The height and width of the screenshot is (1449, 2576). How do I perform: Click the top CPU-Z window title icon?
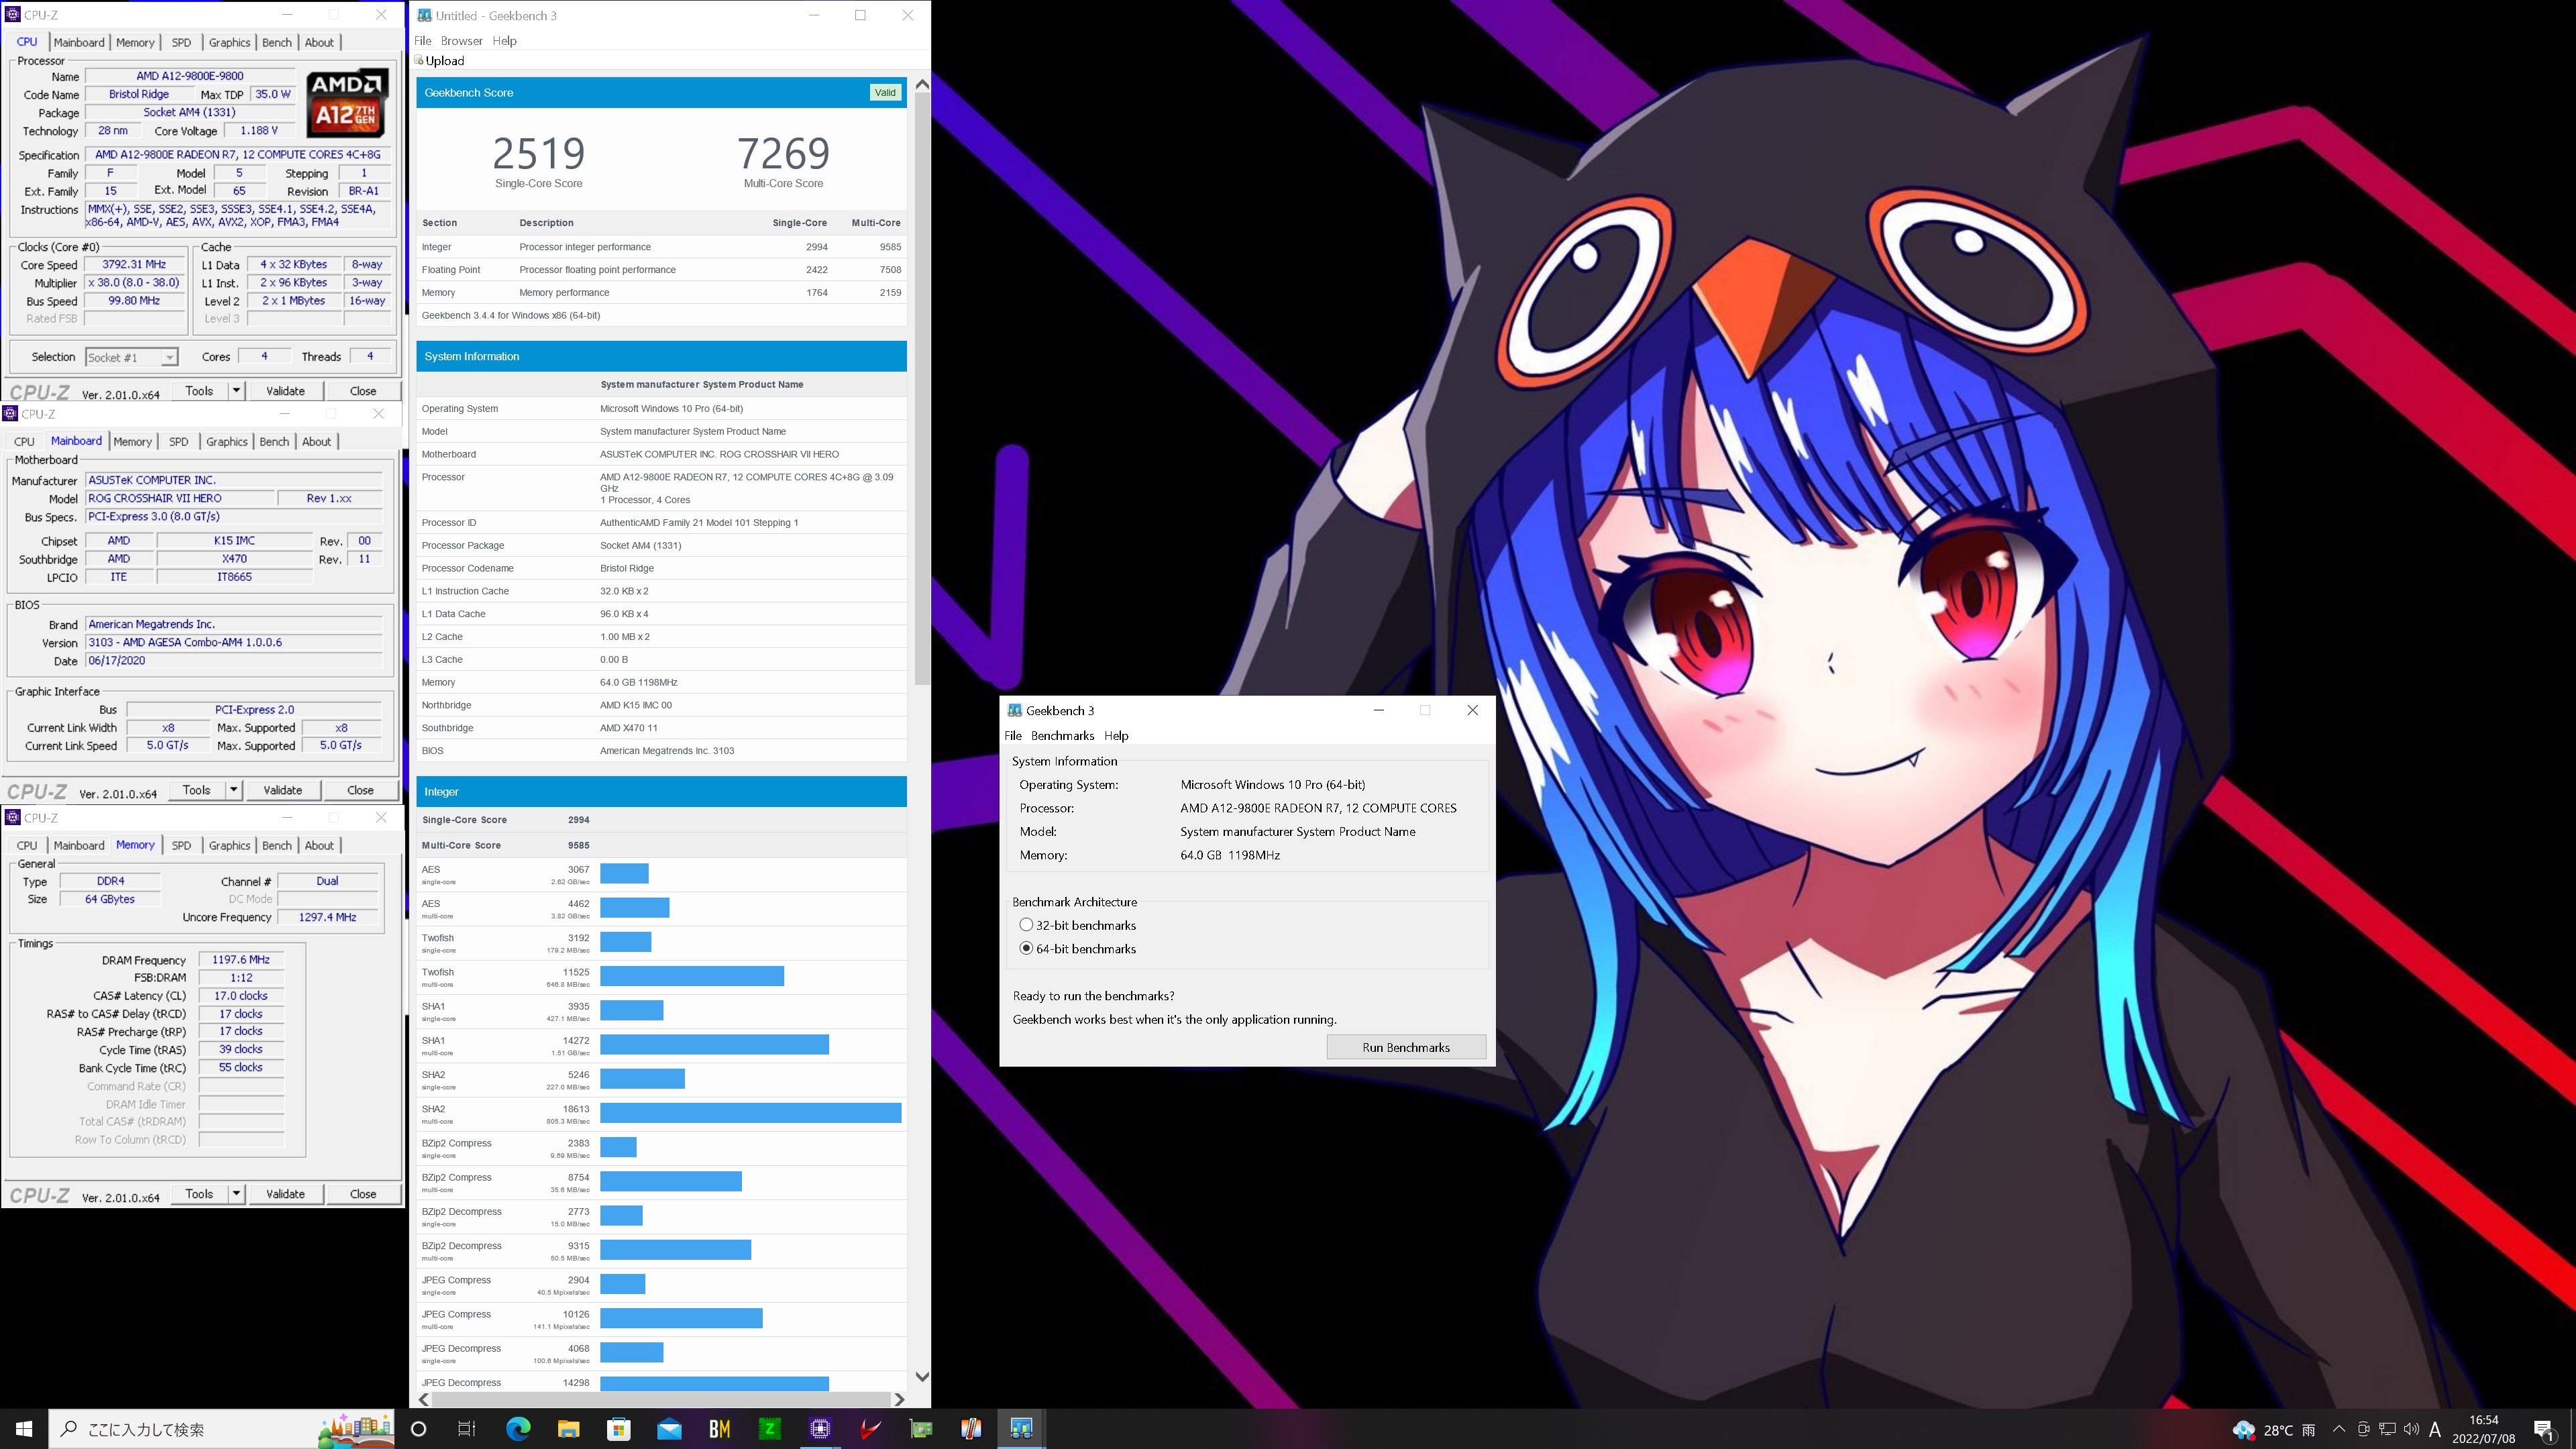pos(12,14)
